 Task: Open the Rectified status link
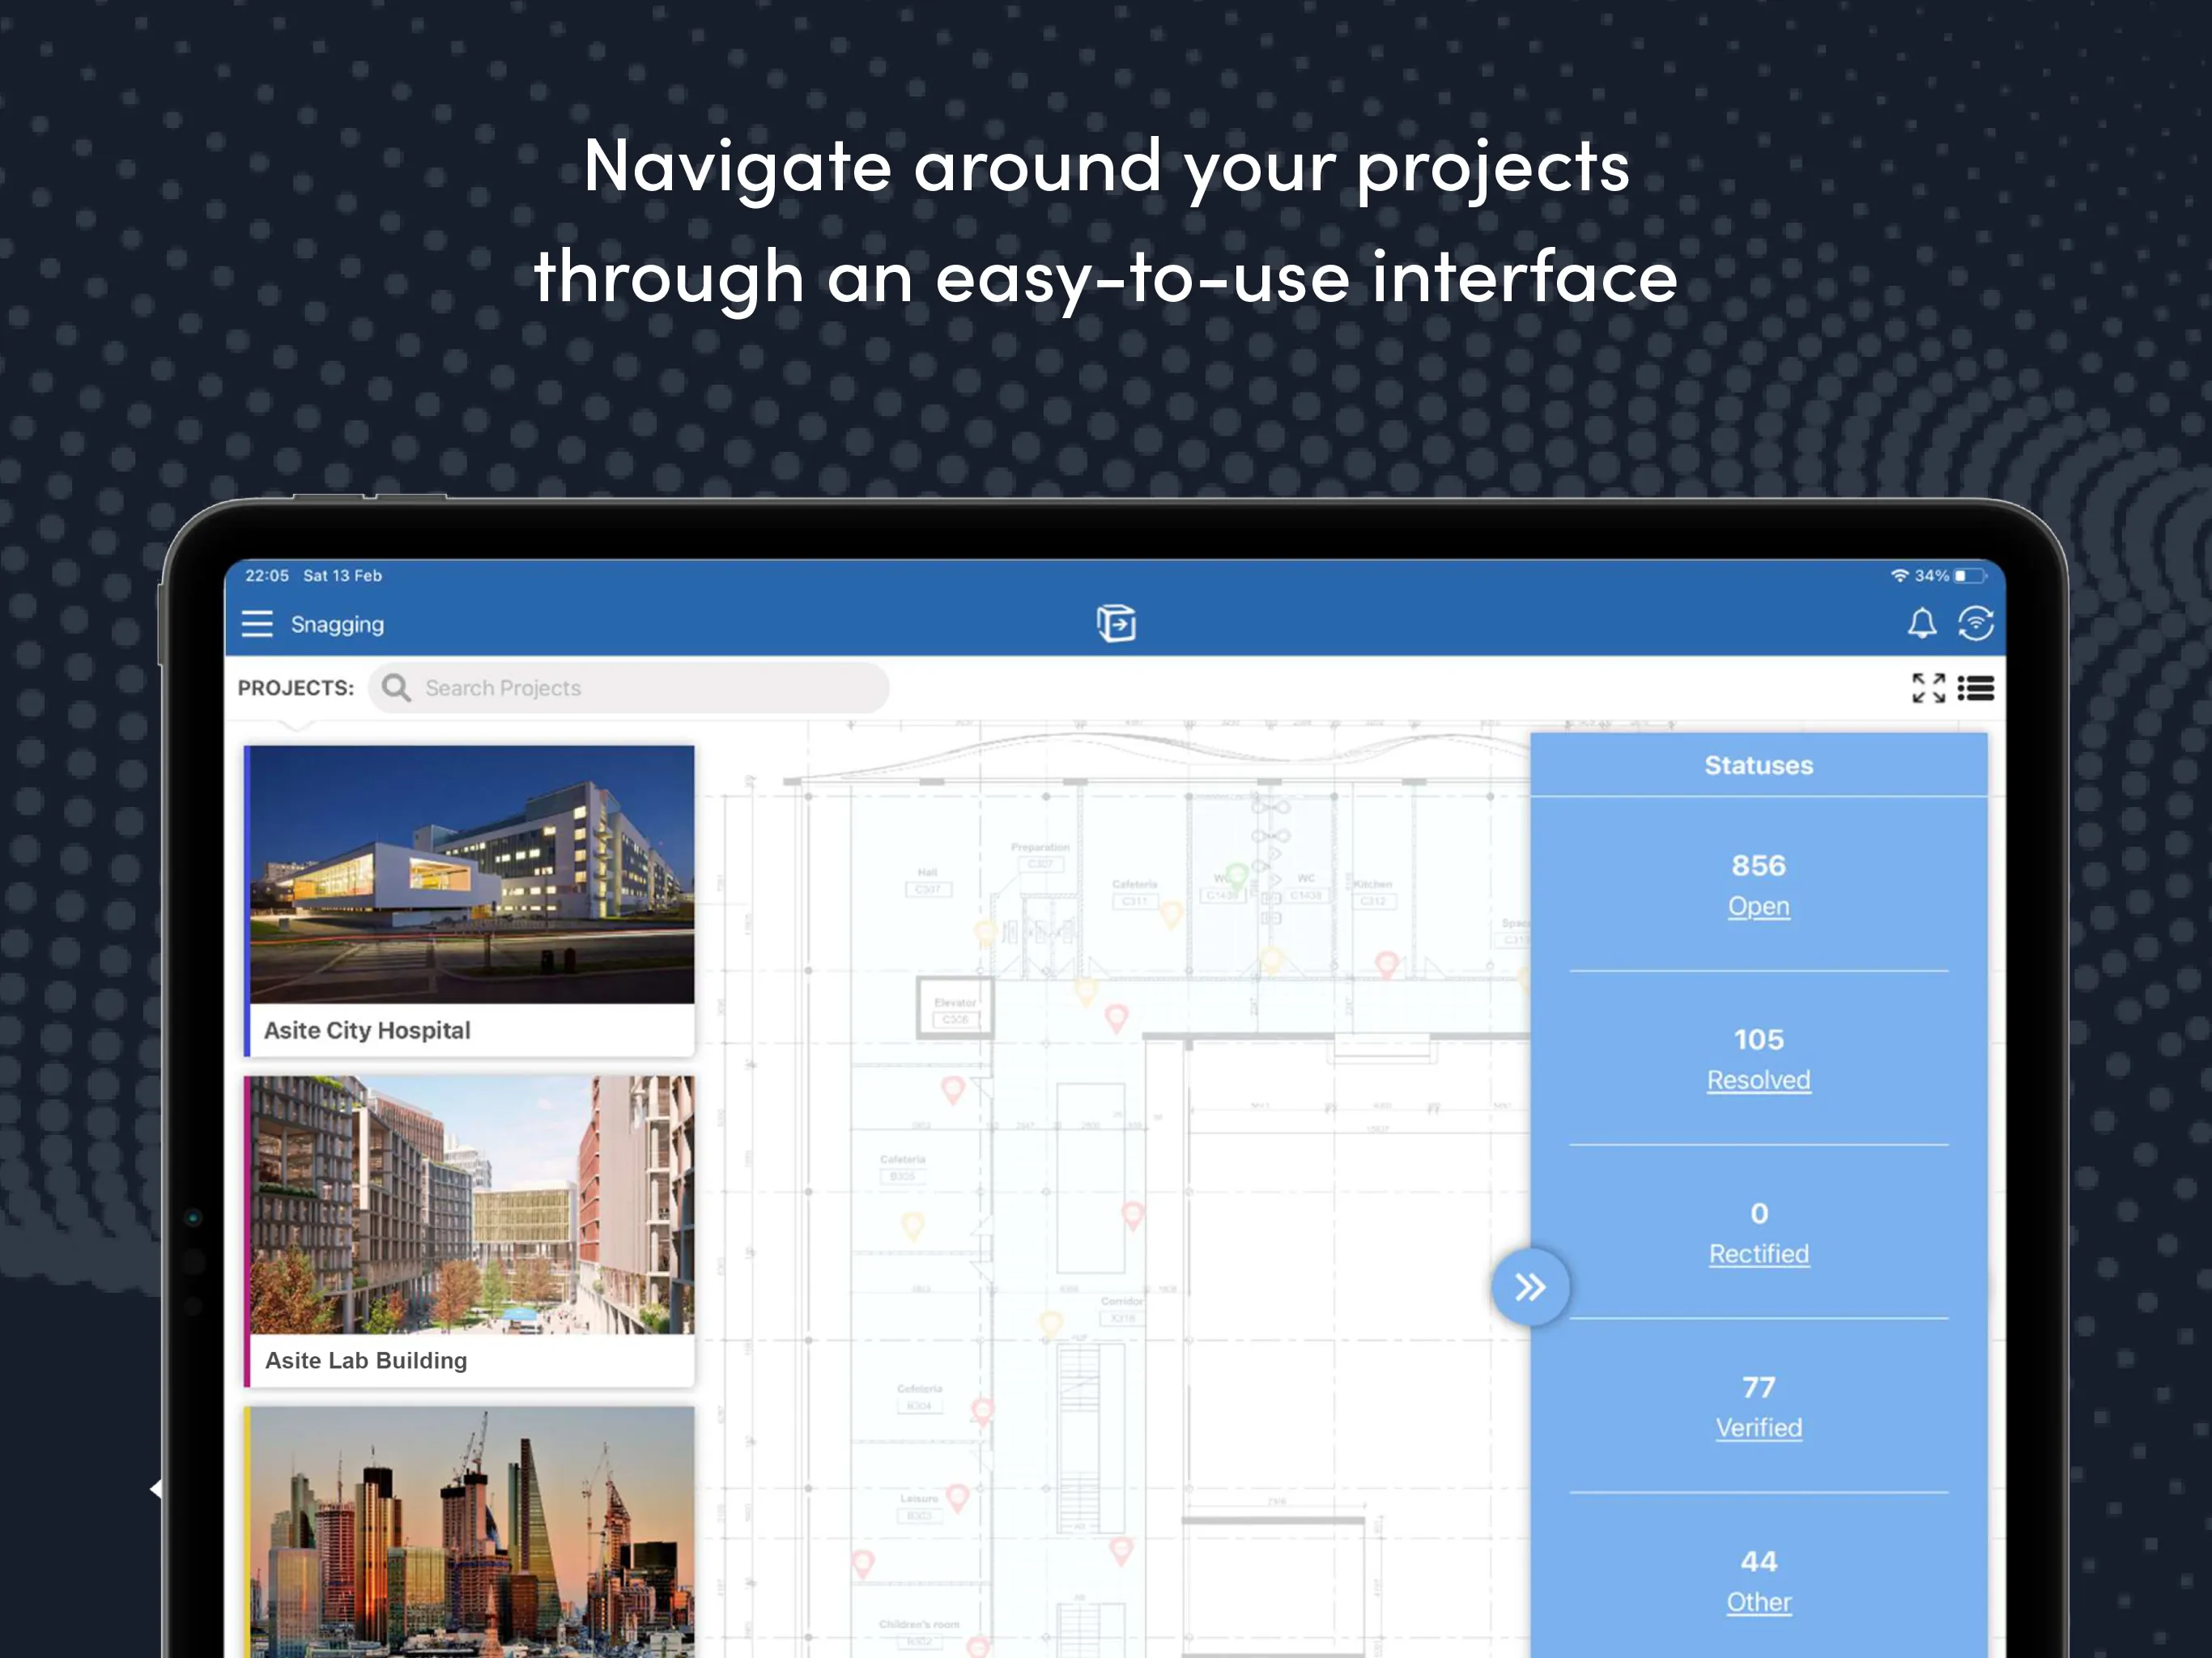click(x=1759, y=1254)
